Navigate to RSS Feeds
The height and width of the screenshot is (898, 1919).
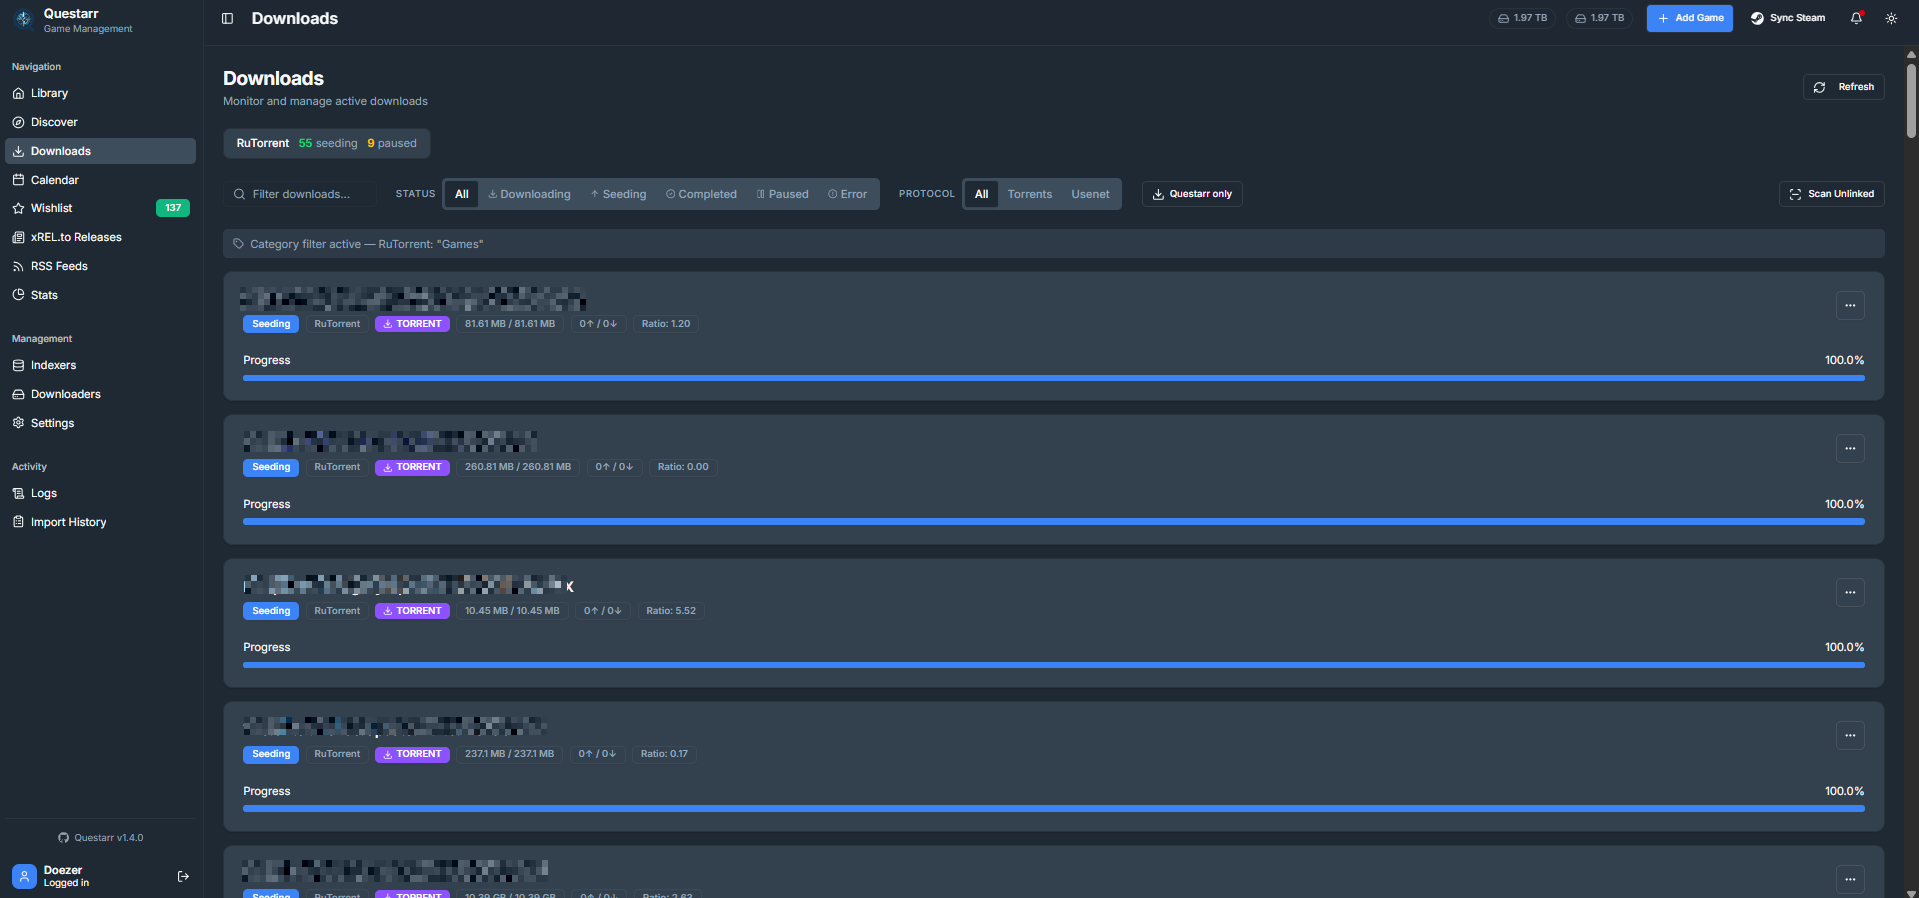[x=100, y=266]
